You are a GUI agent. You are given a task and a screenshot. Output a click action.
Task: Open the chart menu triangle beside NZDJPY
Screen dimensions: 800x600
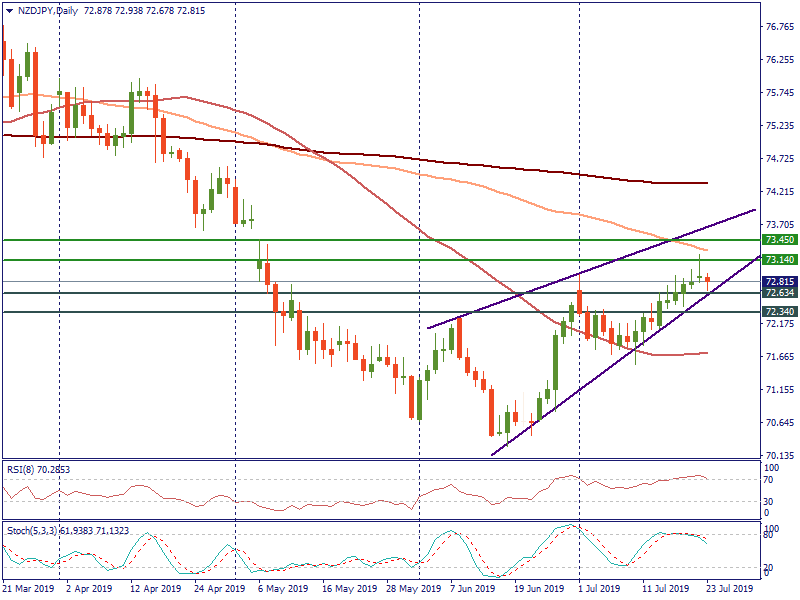[8, 10]
